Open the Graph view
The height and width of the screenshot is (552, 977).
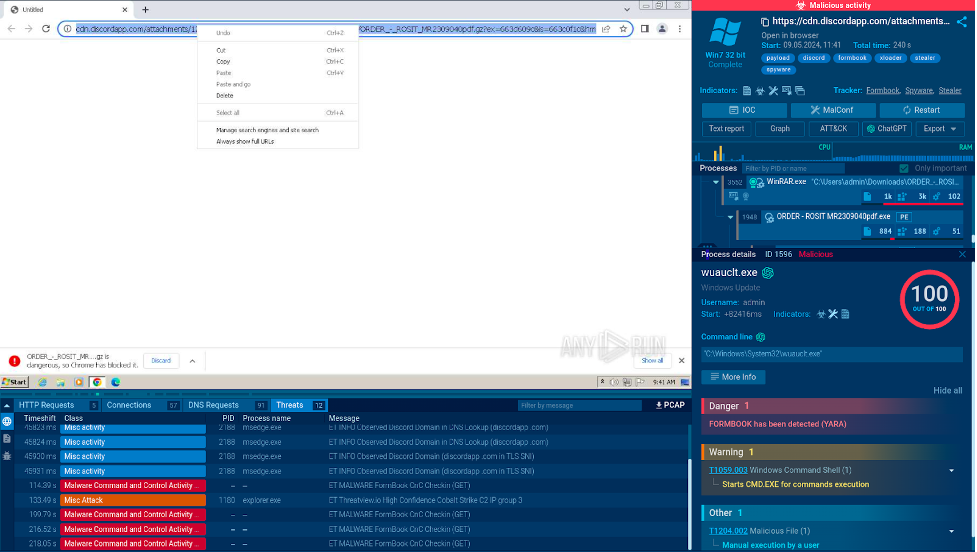[x=779, y=129]
